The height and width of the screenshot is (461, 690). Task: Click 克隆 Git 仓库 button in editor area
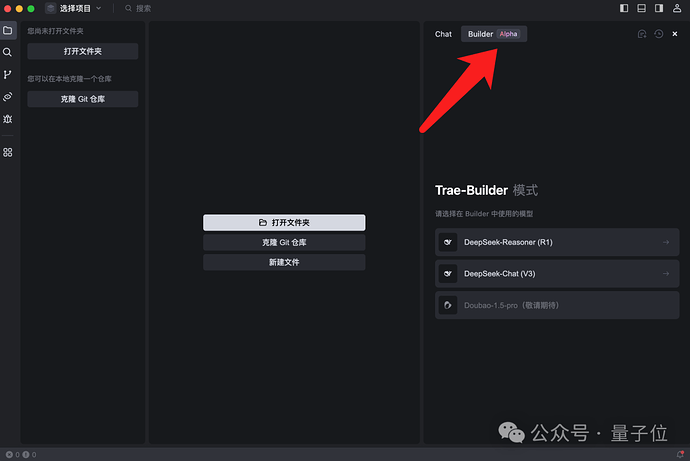coord(284,242)
